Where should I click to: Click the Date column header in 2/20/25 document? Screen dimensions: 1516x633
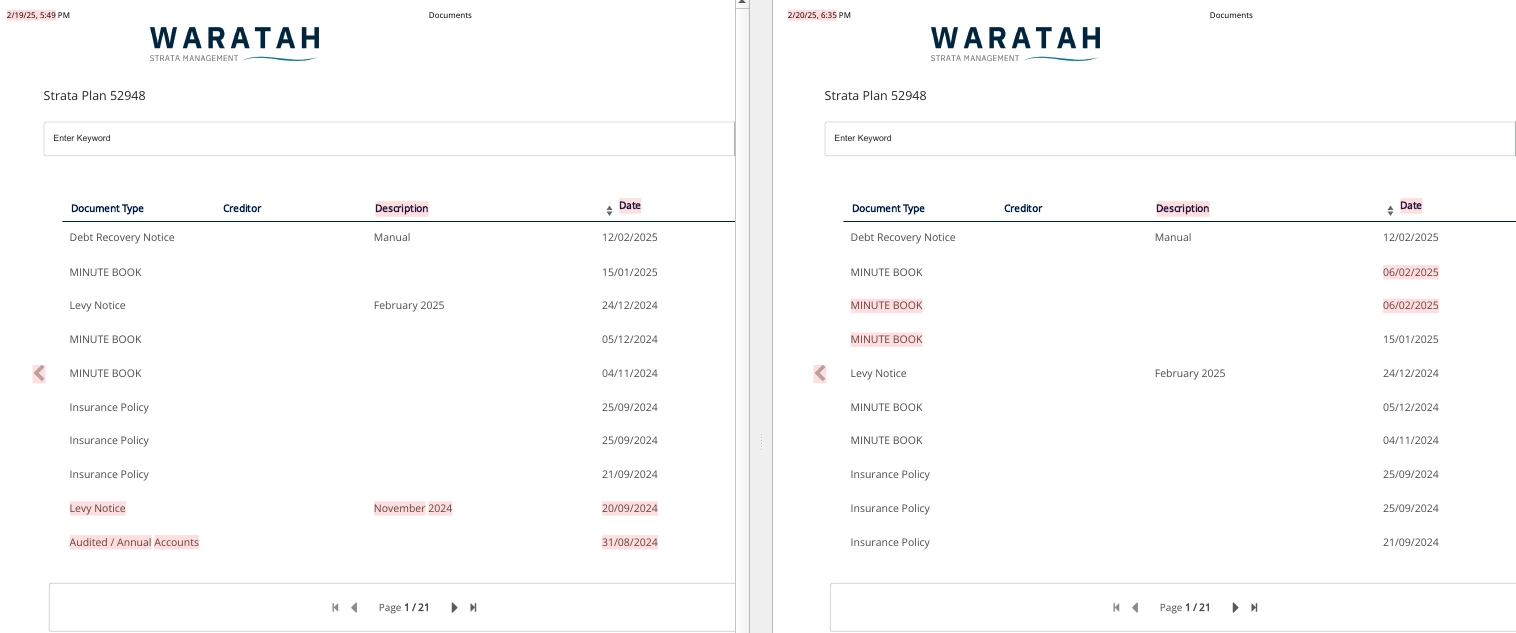click(1411, 206)
